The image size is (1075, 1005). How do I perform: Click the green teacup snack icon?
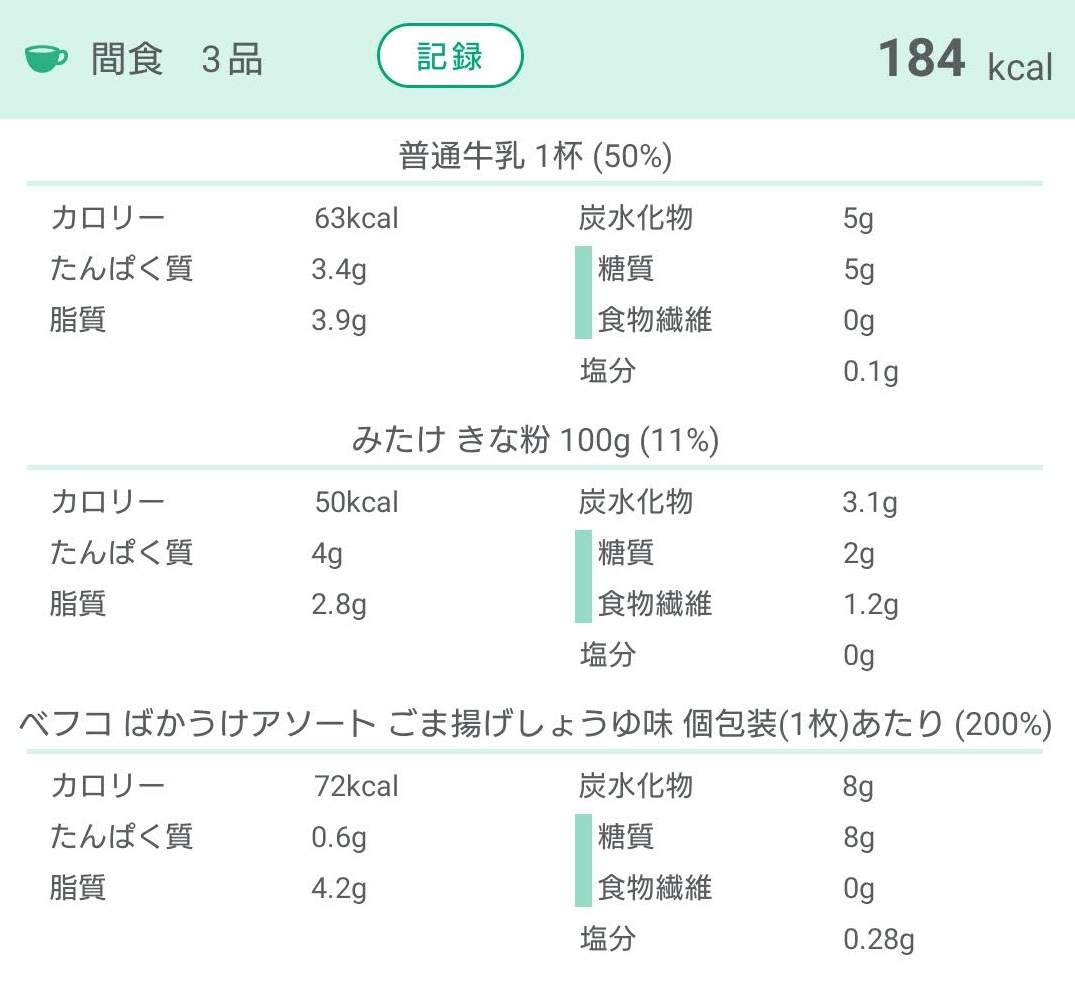click(46, 59)
